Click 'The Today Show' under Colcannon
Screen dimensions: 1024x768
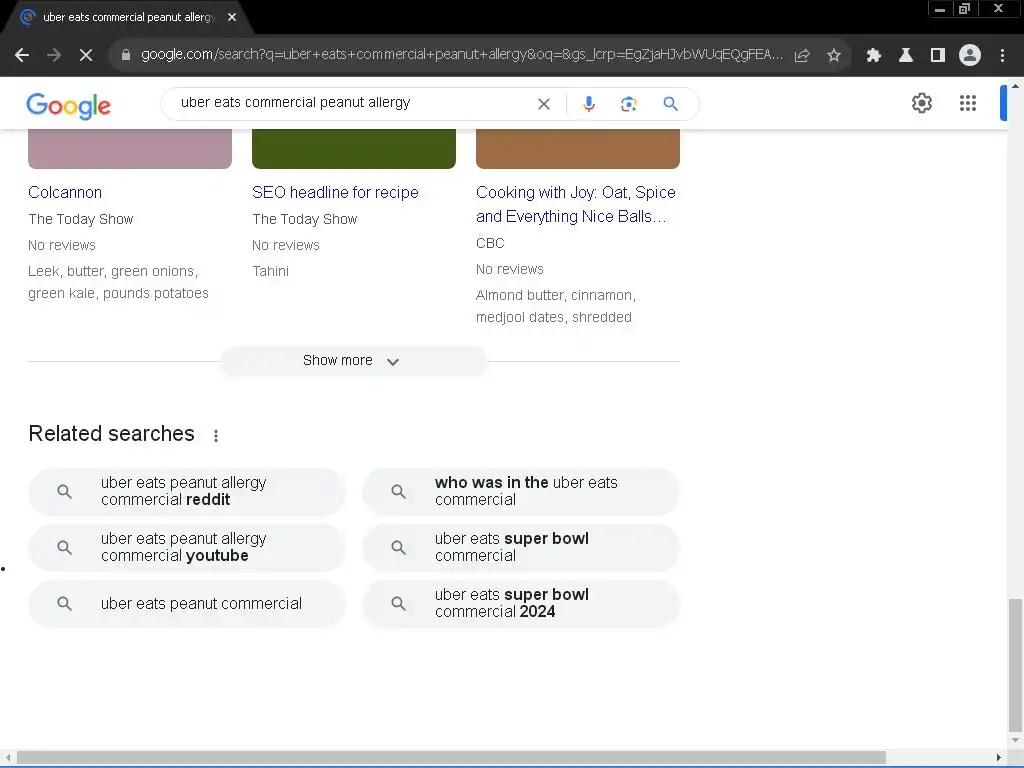pos(80,219)
